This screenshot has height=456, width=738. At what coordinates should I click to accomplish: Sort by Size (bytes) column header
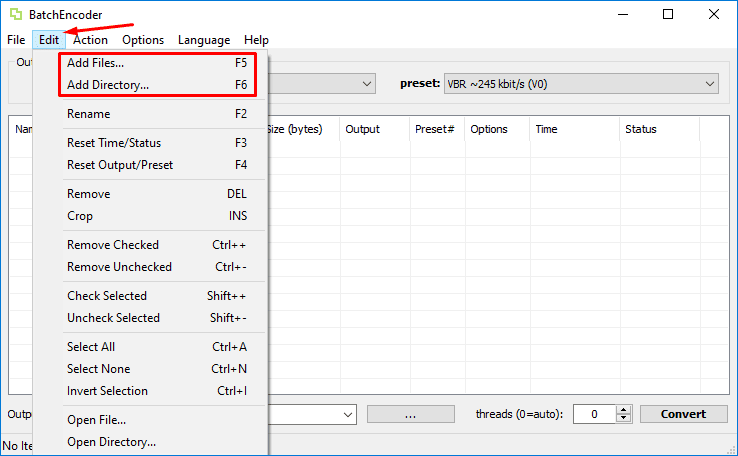pos(303,129)
